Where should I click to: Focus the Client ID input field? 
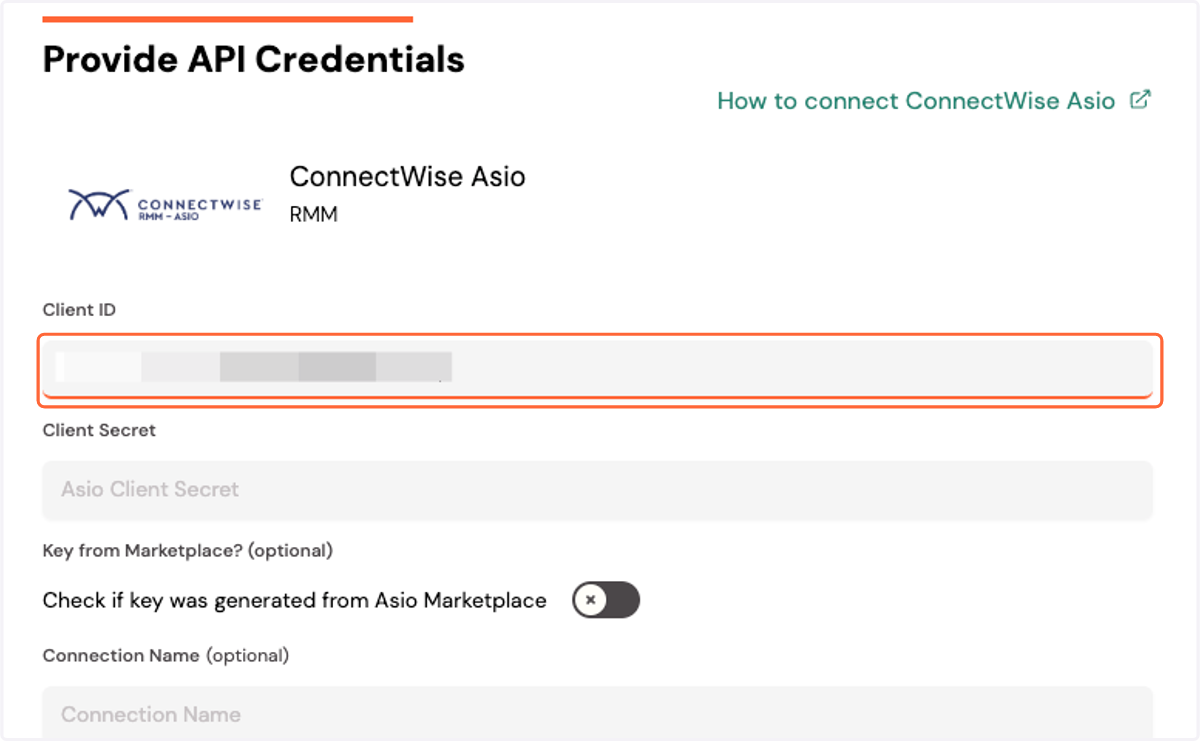coord(600,370)
